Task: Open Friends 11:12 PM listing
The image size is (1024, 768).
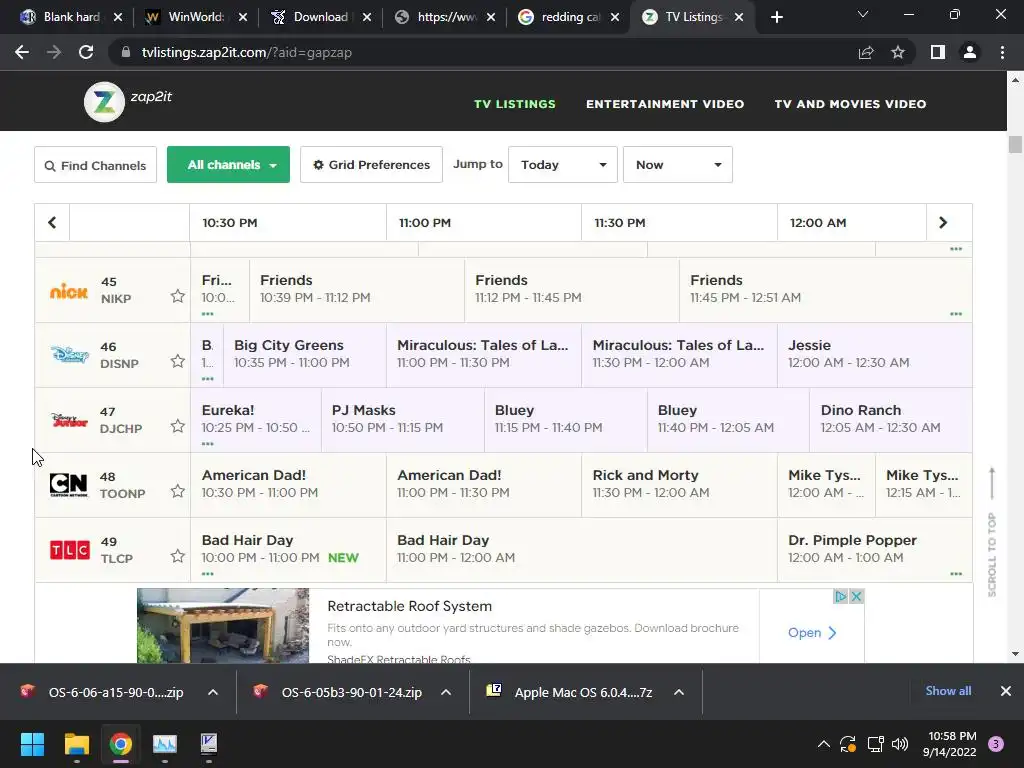Action: pos(571,289)
